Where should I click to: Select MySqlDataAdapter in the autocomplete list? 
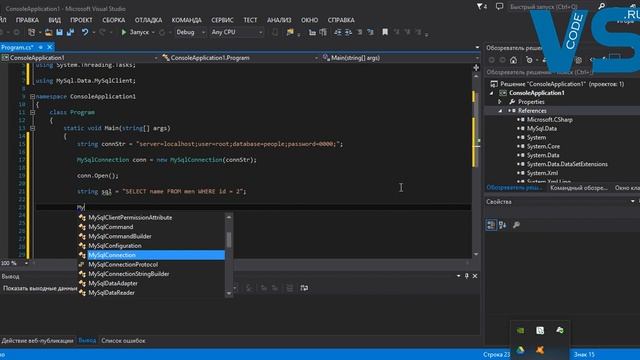pyautogui.click(x=151, y=283)
